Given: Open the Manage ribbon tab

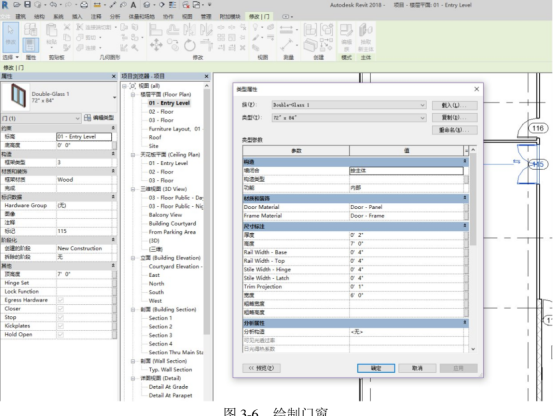Looking at the screenshot, I should point(206,17).
